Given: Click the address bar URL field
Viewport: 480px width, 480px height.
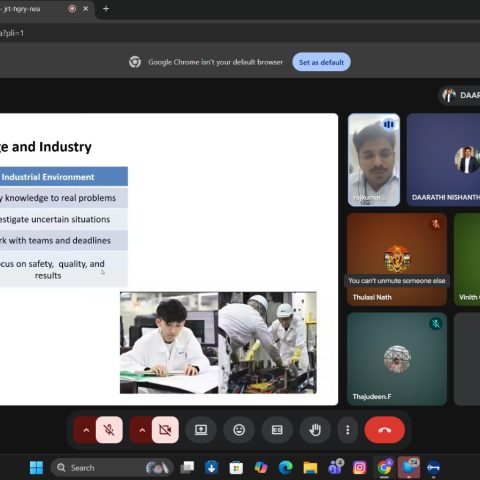Looking at the screenshot, I should click(x=240, y=33).
